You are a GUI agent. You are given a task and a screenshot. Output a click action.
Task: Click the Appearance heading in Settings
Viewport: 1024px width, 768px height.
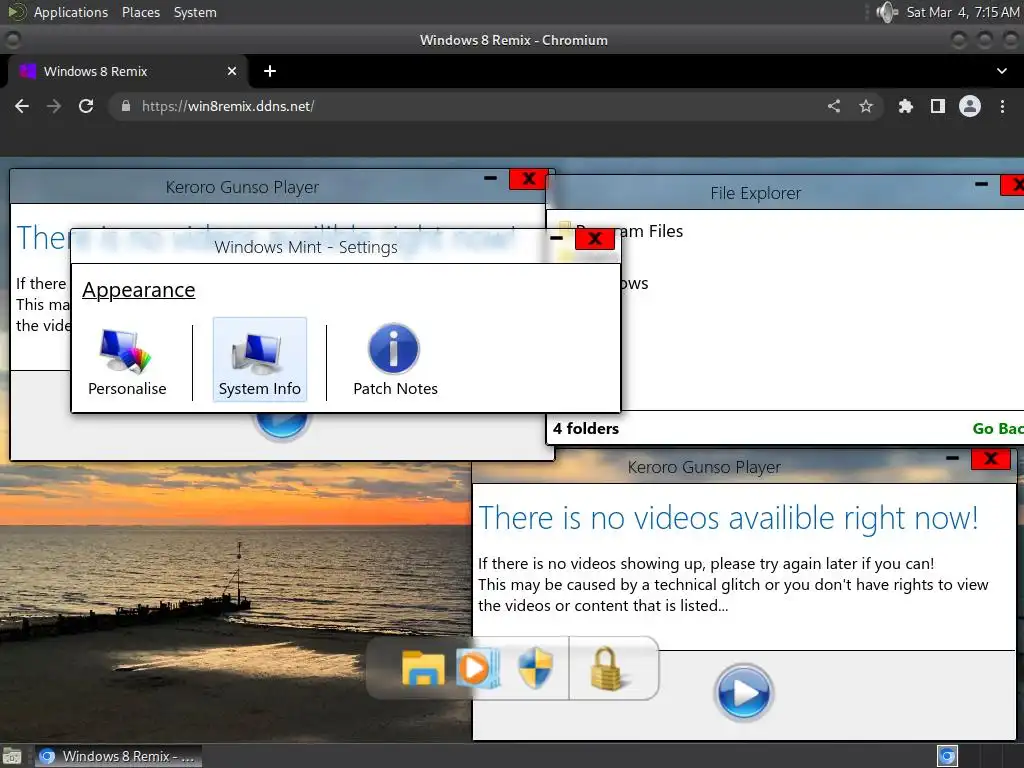[138, 290]
